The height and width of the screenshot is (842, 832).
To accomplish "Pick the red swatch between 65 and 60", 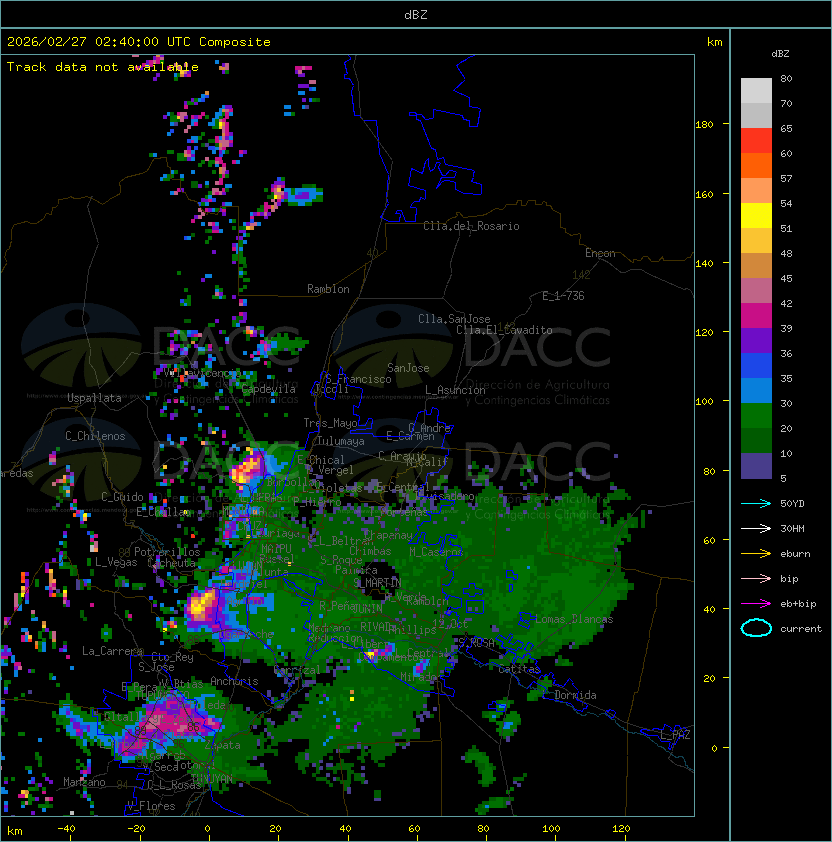I will pyautogui.click(x=756, y=140).
